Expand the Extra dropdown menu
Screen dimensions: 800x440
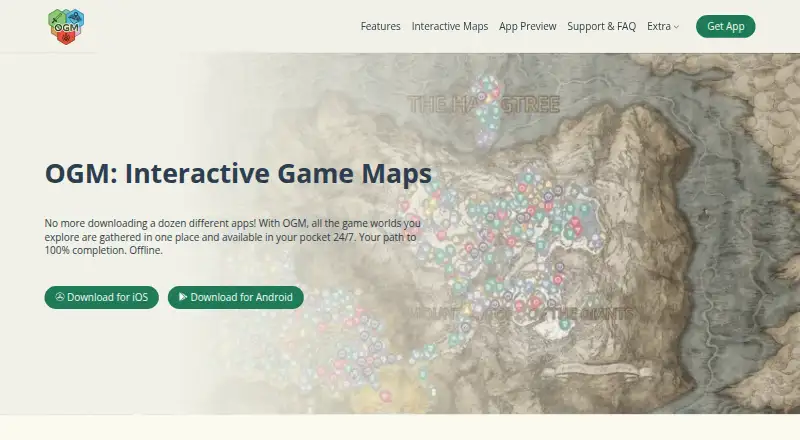pyautogui.click(x=663, y=27)
